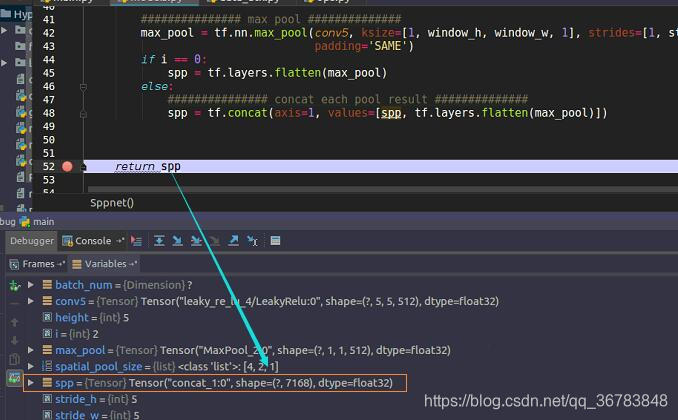The height and width of the screenshot is (420, 678).
Task: Click the Frames panel icon
Action: (14, 264)
